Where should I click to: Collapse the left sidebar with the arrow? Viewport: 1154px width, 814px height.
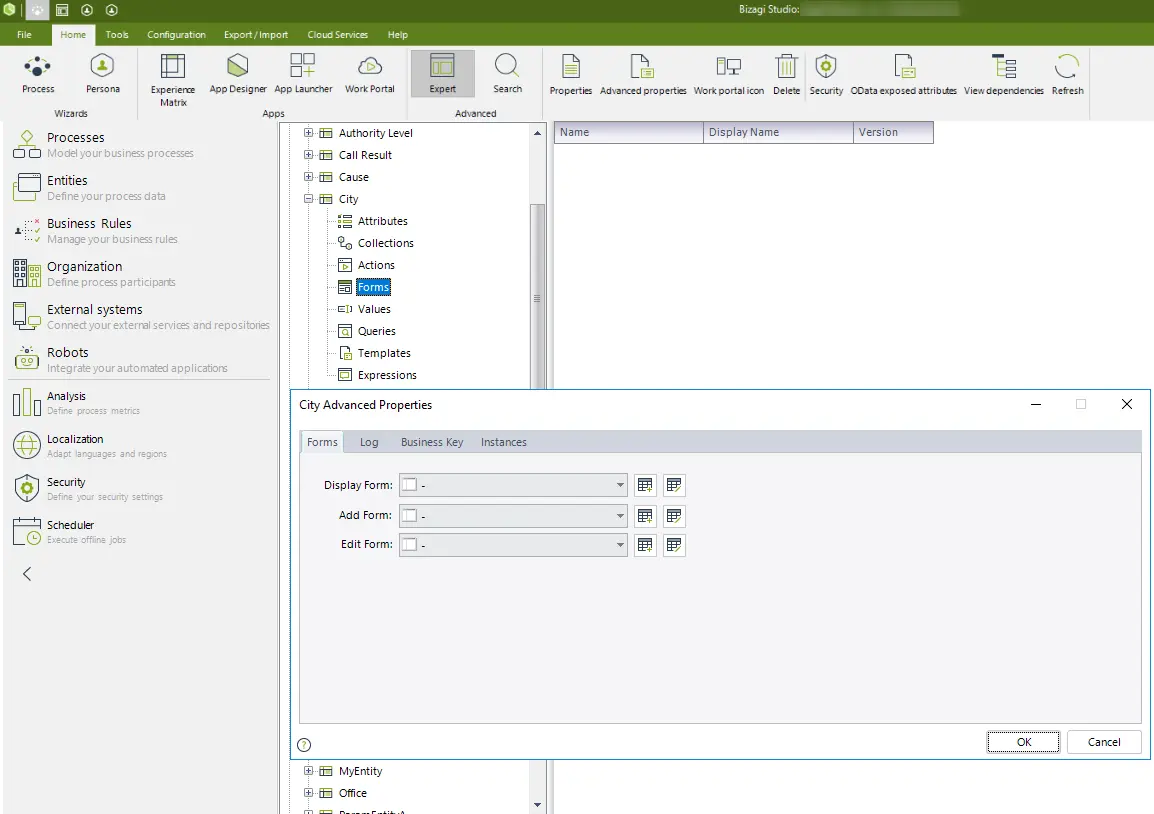pos(27,574)
